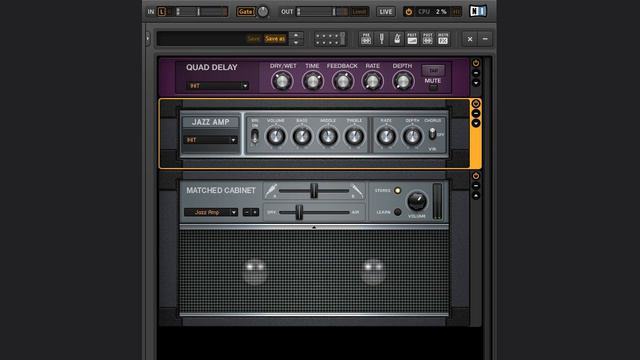
Task: Click the Quad Delay Depth knob
Action: (403, 81)
